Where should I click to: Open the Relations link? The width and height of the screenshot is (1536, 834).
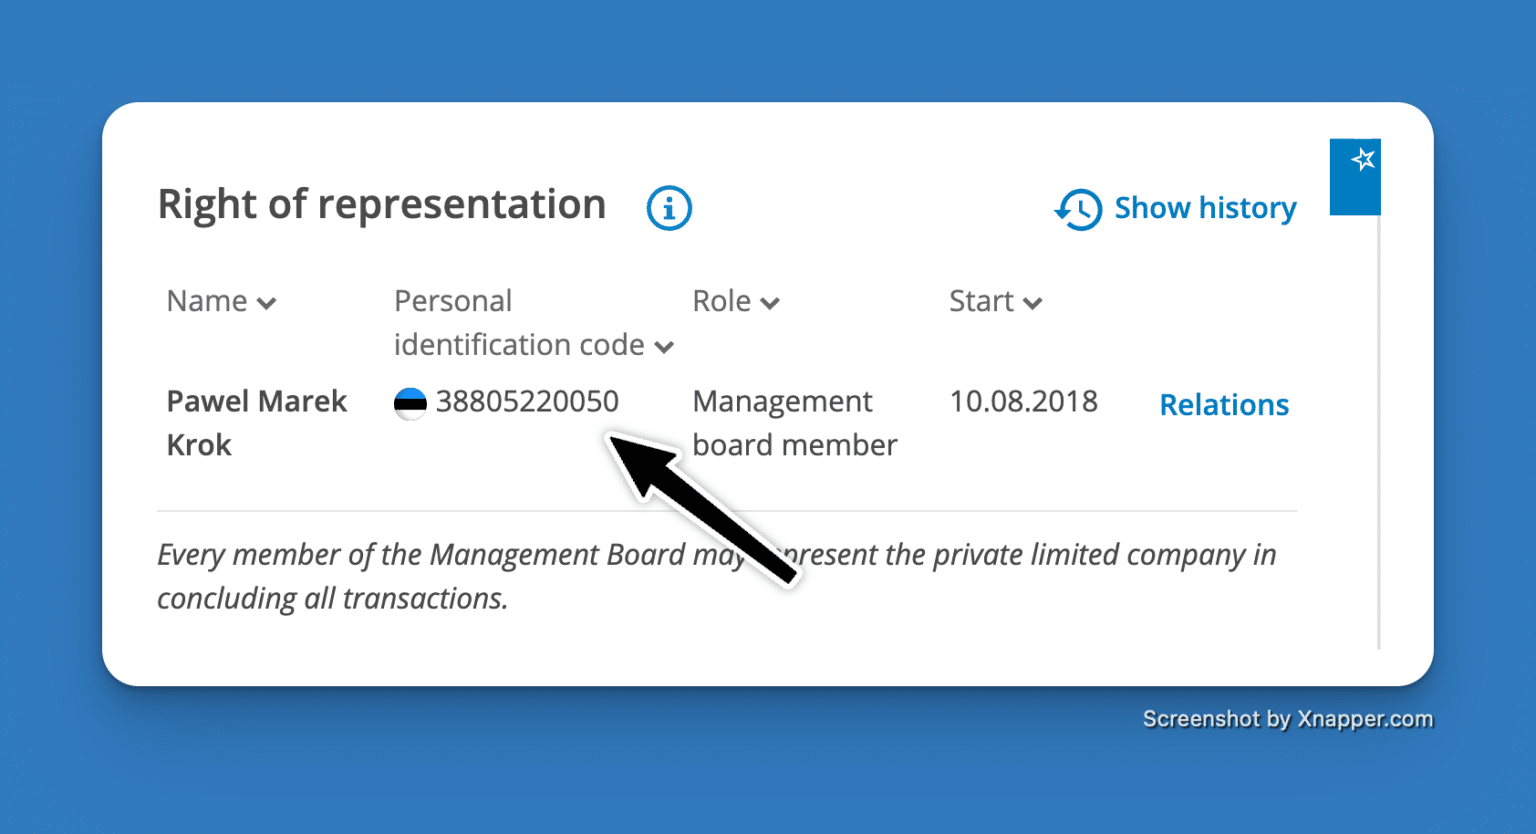click(x=1224, y=405)
